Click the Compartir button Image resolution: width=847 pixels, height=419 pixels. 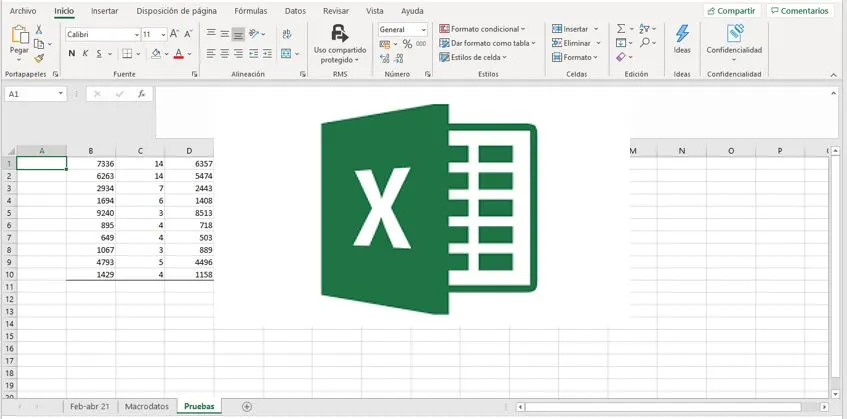[731, 11]
